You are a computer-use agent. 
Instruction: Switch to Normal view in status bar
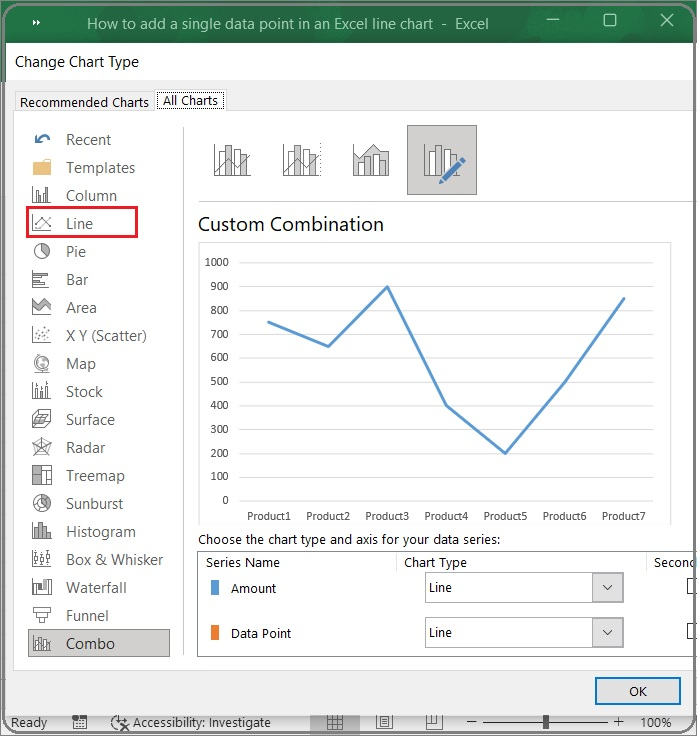coord(335,722)
